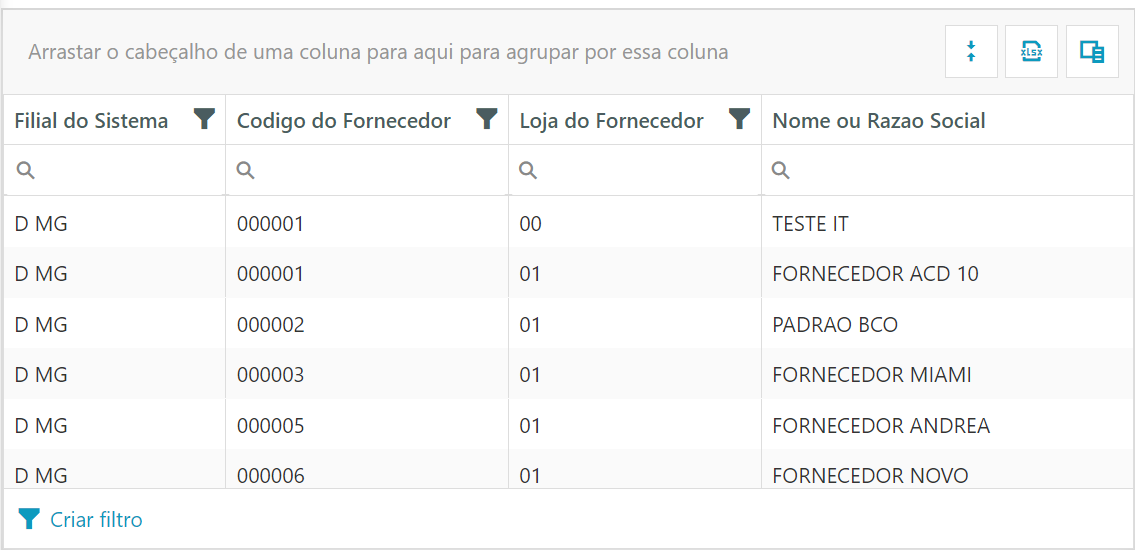This screenshot has width=1140, height=550.
Task: Open the column chooser icon
Action: click(x=1092, y=52)
